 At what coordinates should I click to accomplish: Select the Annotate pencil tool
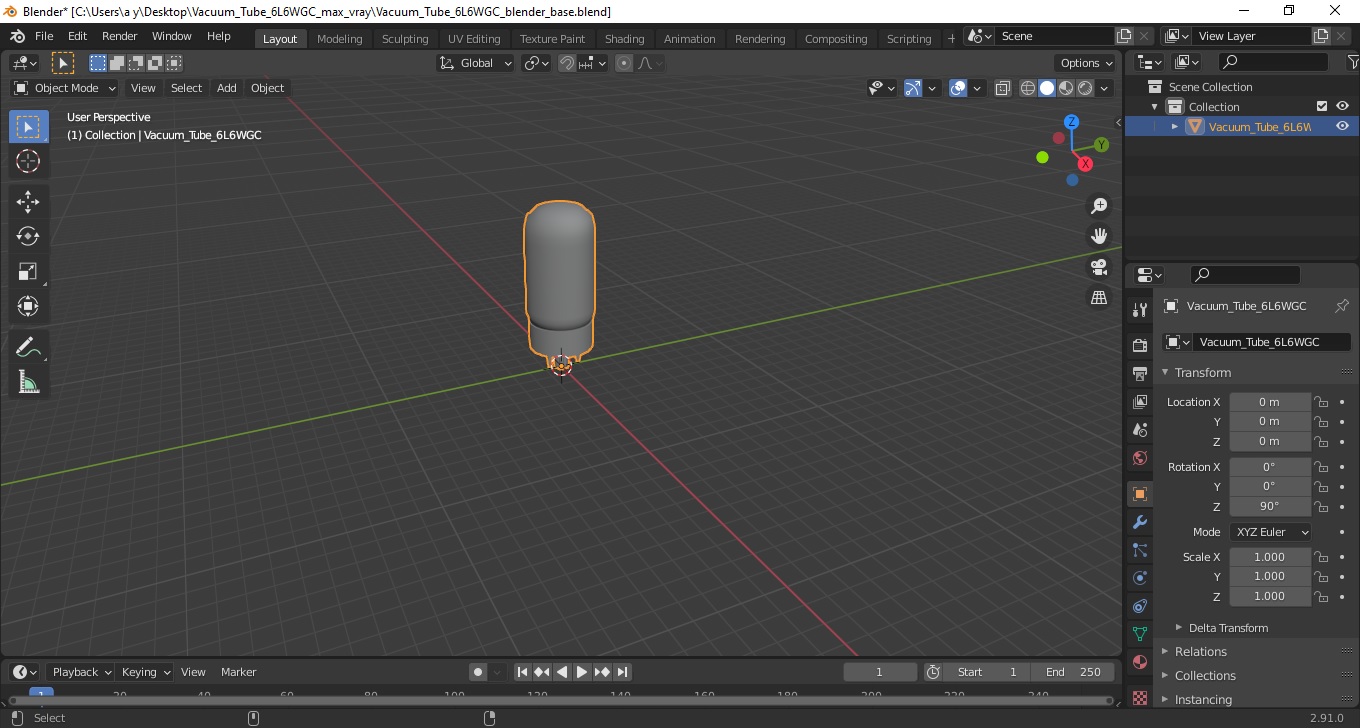click(x=28, y=347)
